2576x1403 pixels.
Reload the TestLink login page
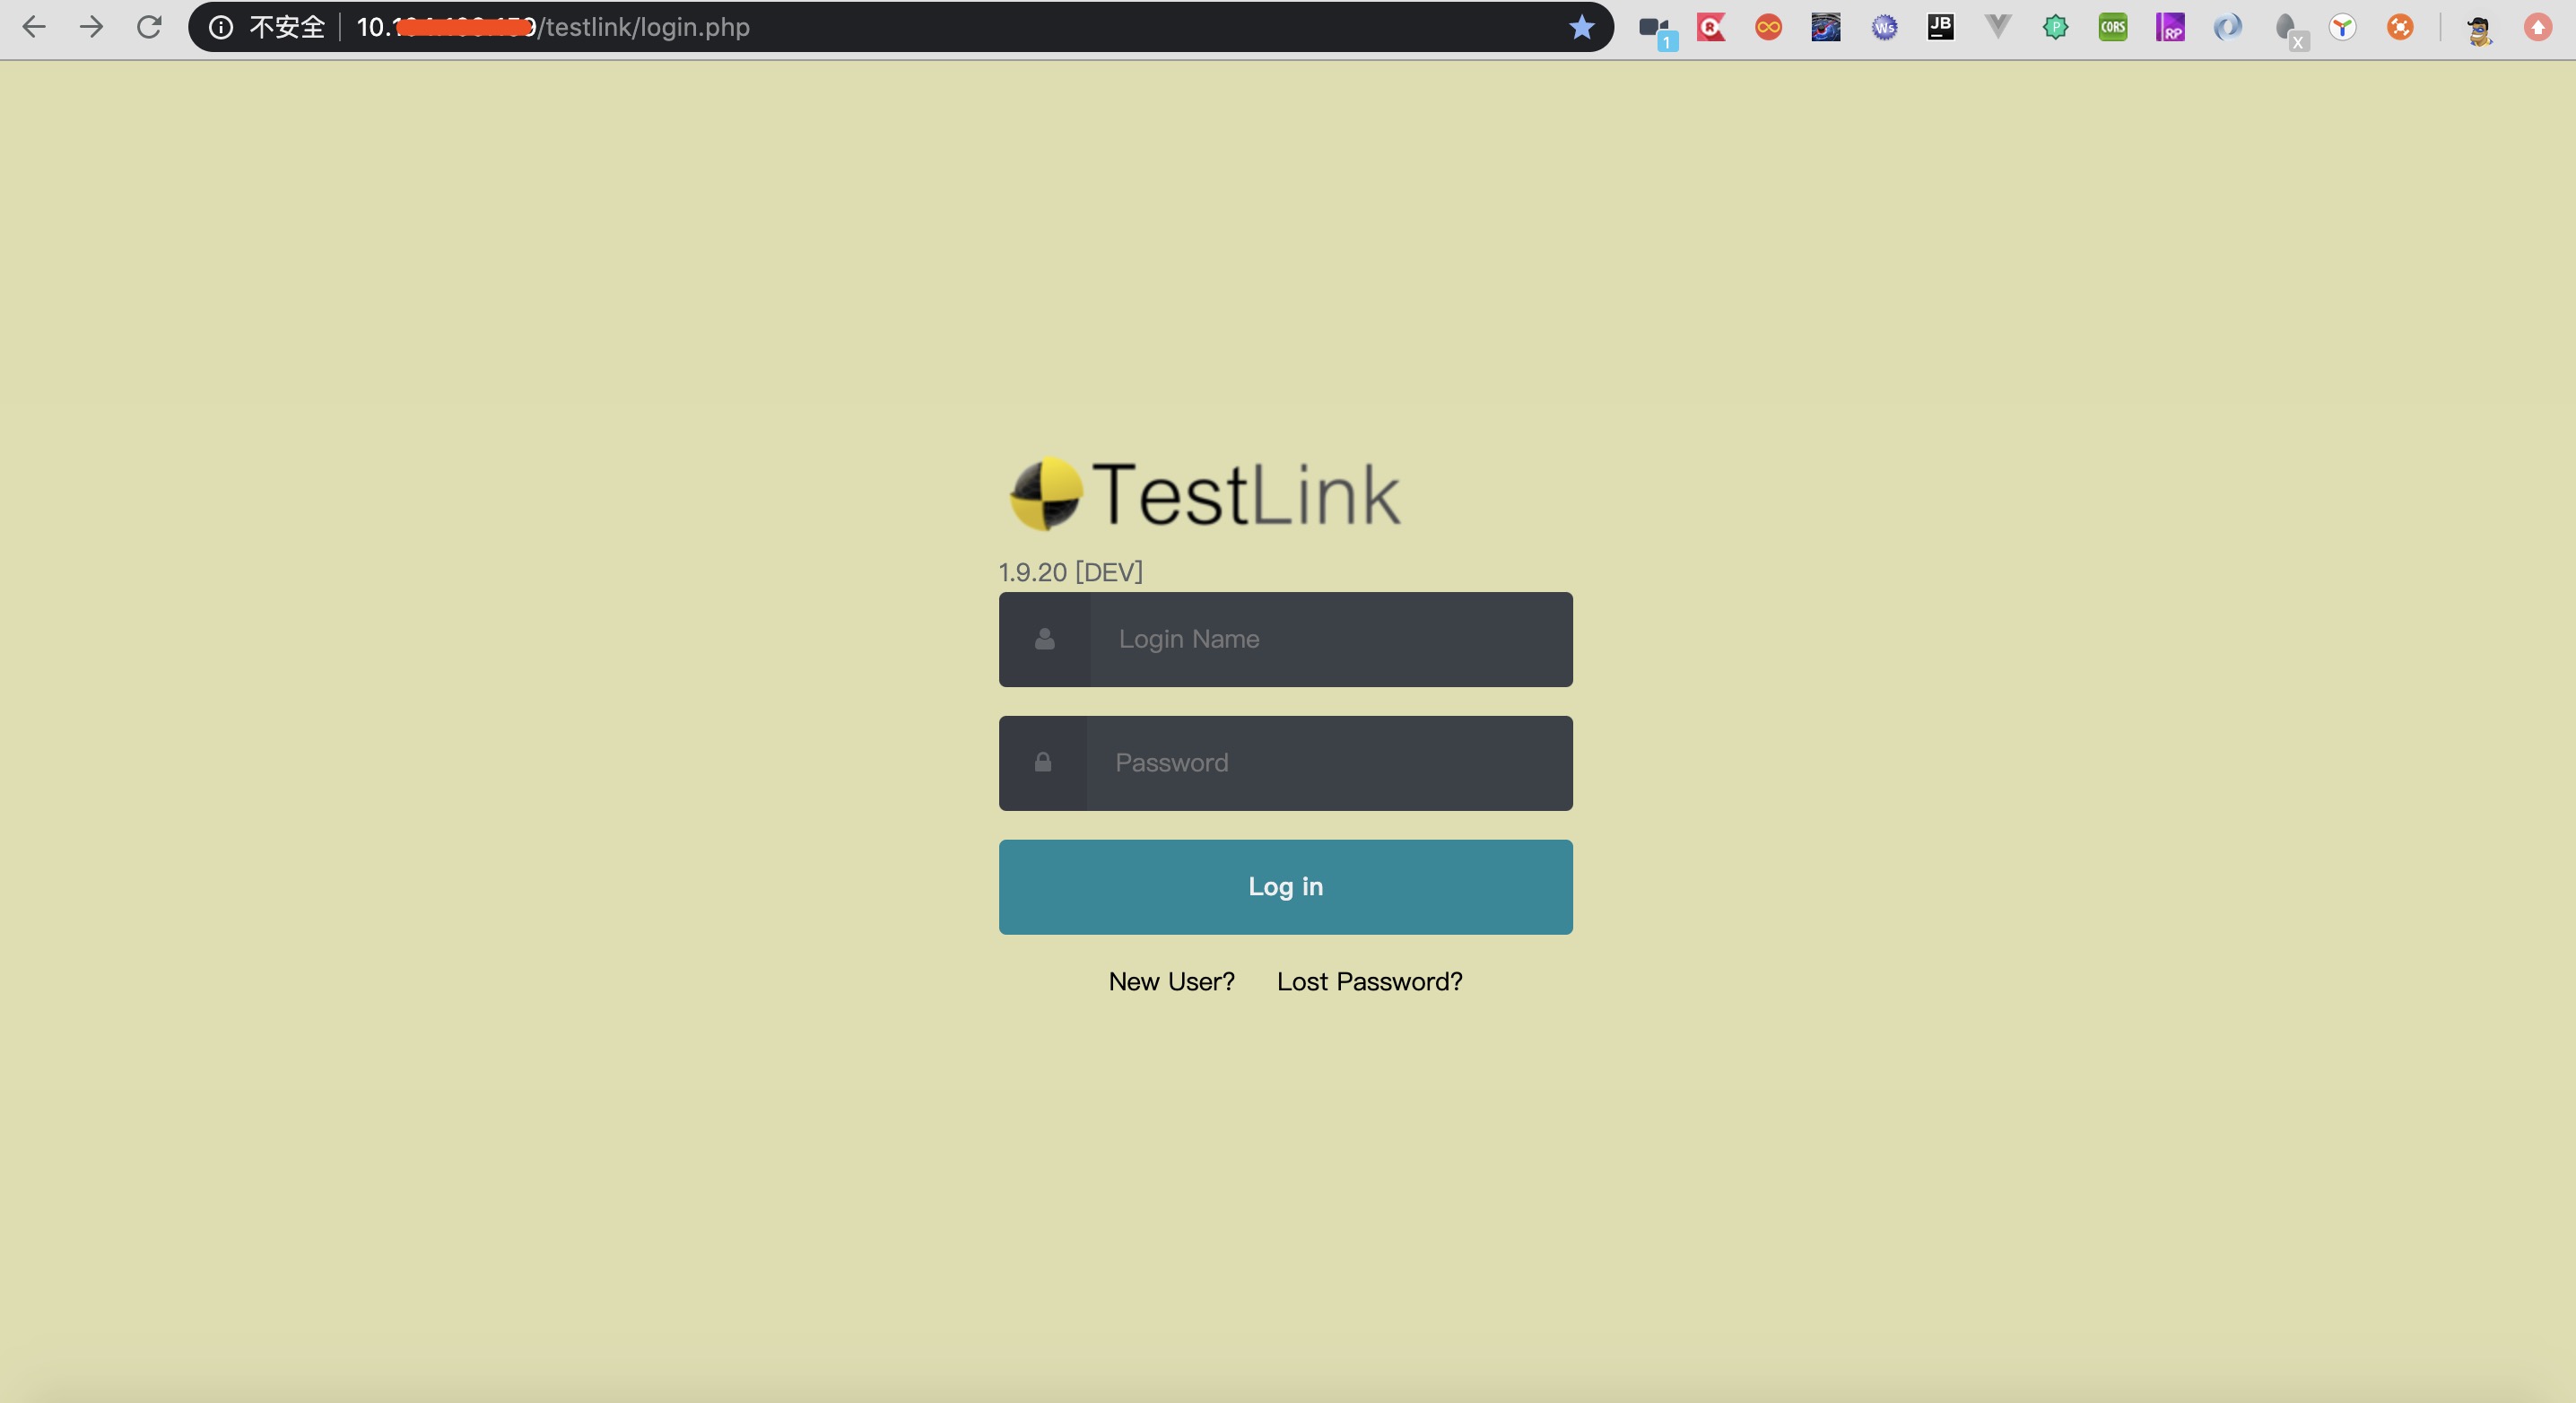point(149,27)
